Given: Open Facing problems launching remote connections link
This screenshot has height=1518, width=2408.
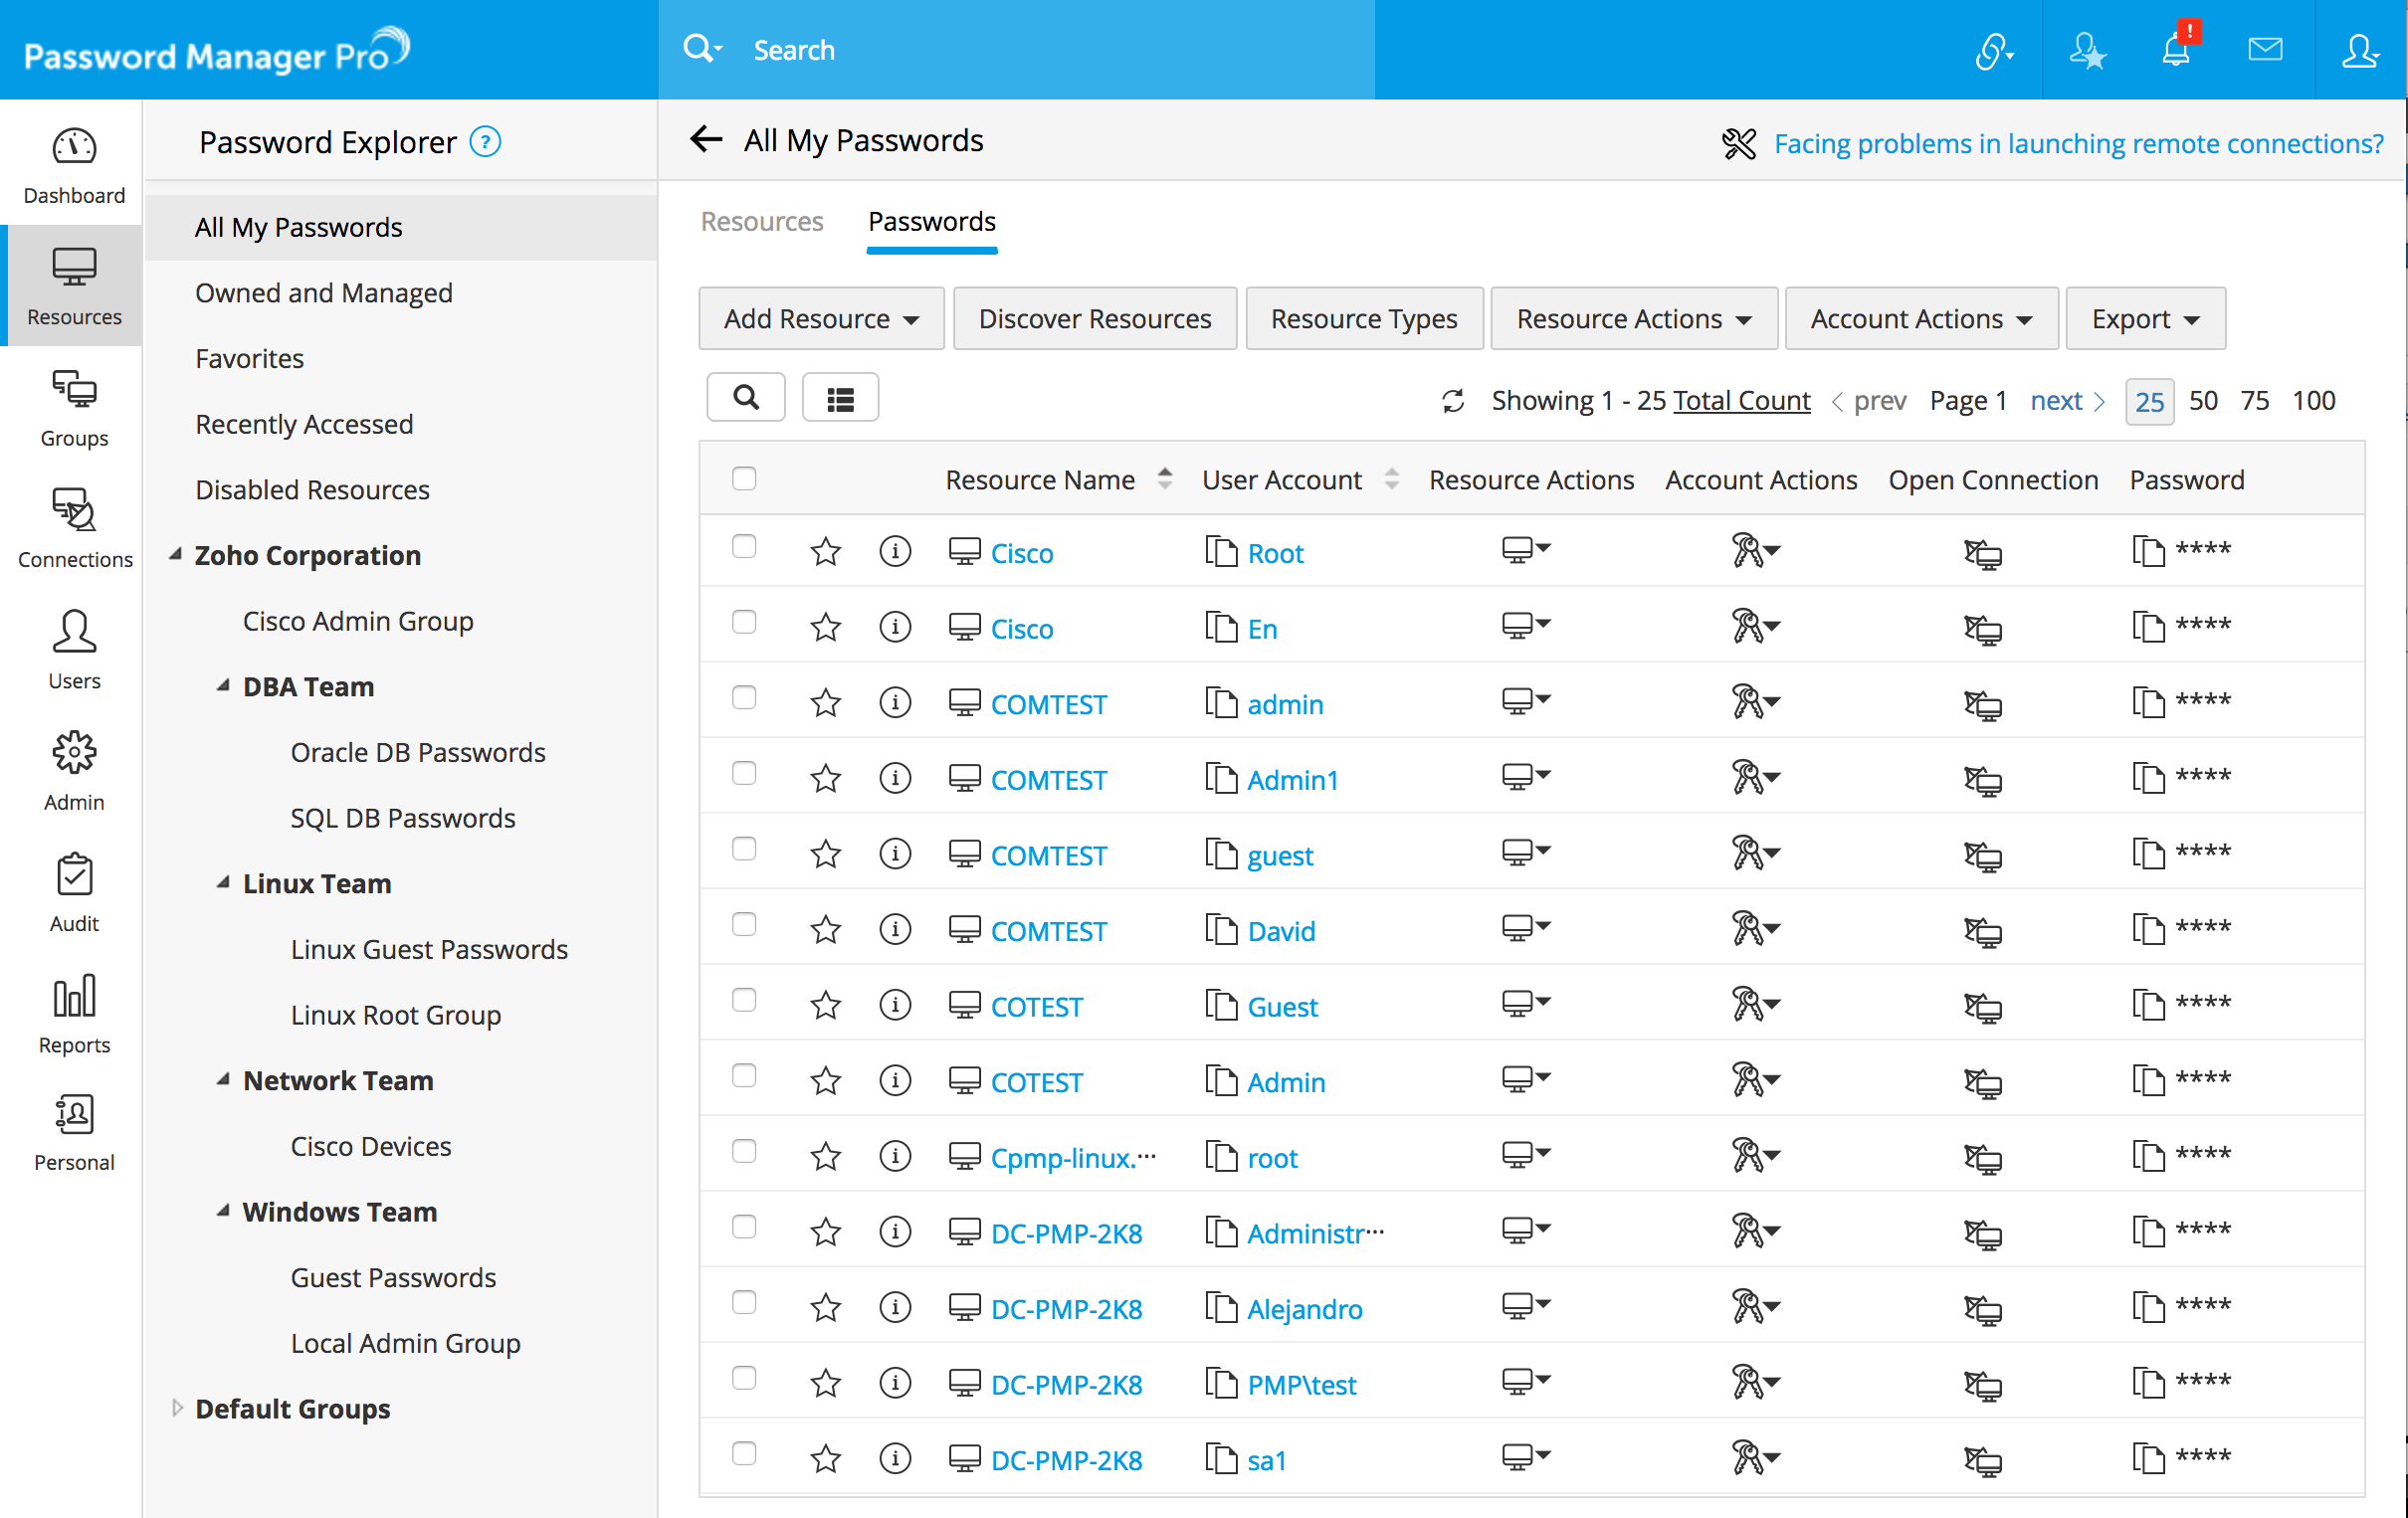Looking at the screenshot, I should (2078, 144).
